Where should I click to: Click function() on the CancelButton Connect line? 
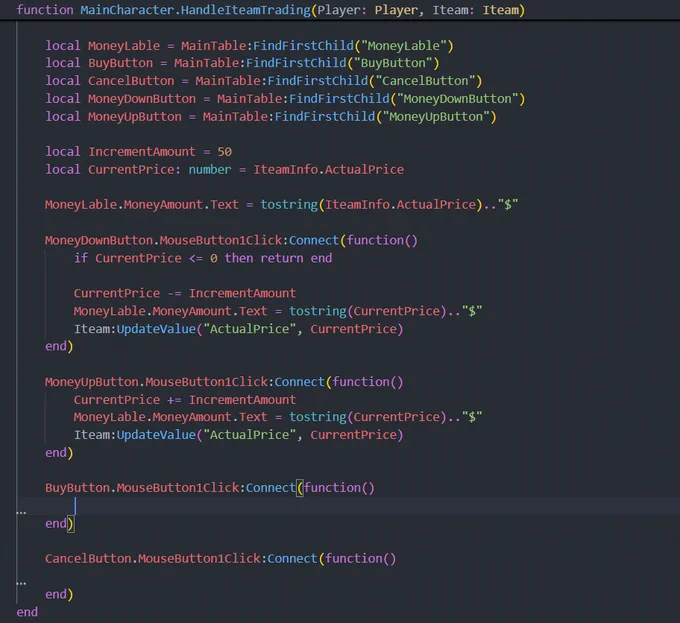click(x=361, y=558)
